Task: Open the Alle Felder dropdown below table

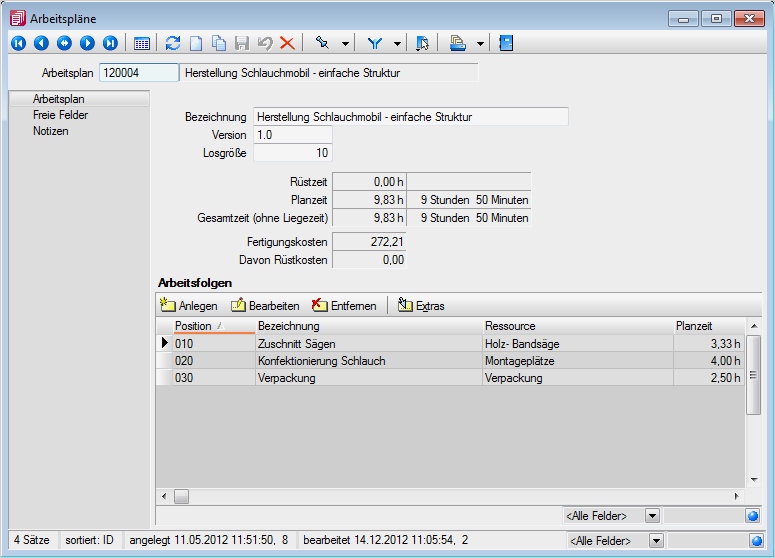Action: tap(651, 516)
